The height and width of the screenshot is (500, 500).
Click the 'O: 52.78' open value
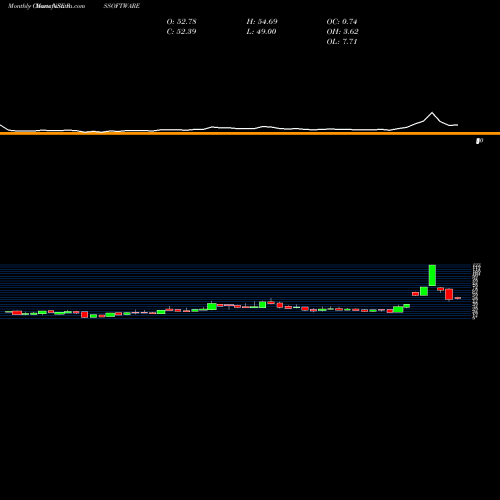pos(181,22)
